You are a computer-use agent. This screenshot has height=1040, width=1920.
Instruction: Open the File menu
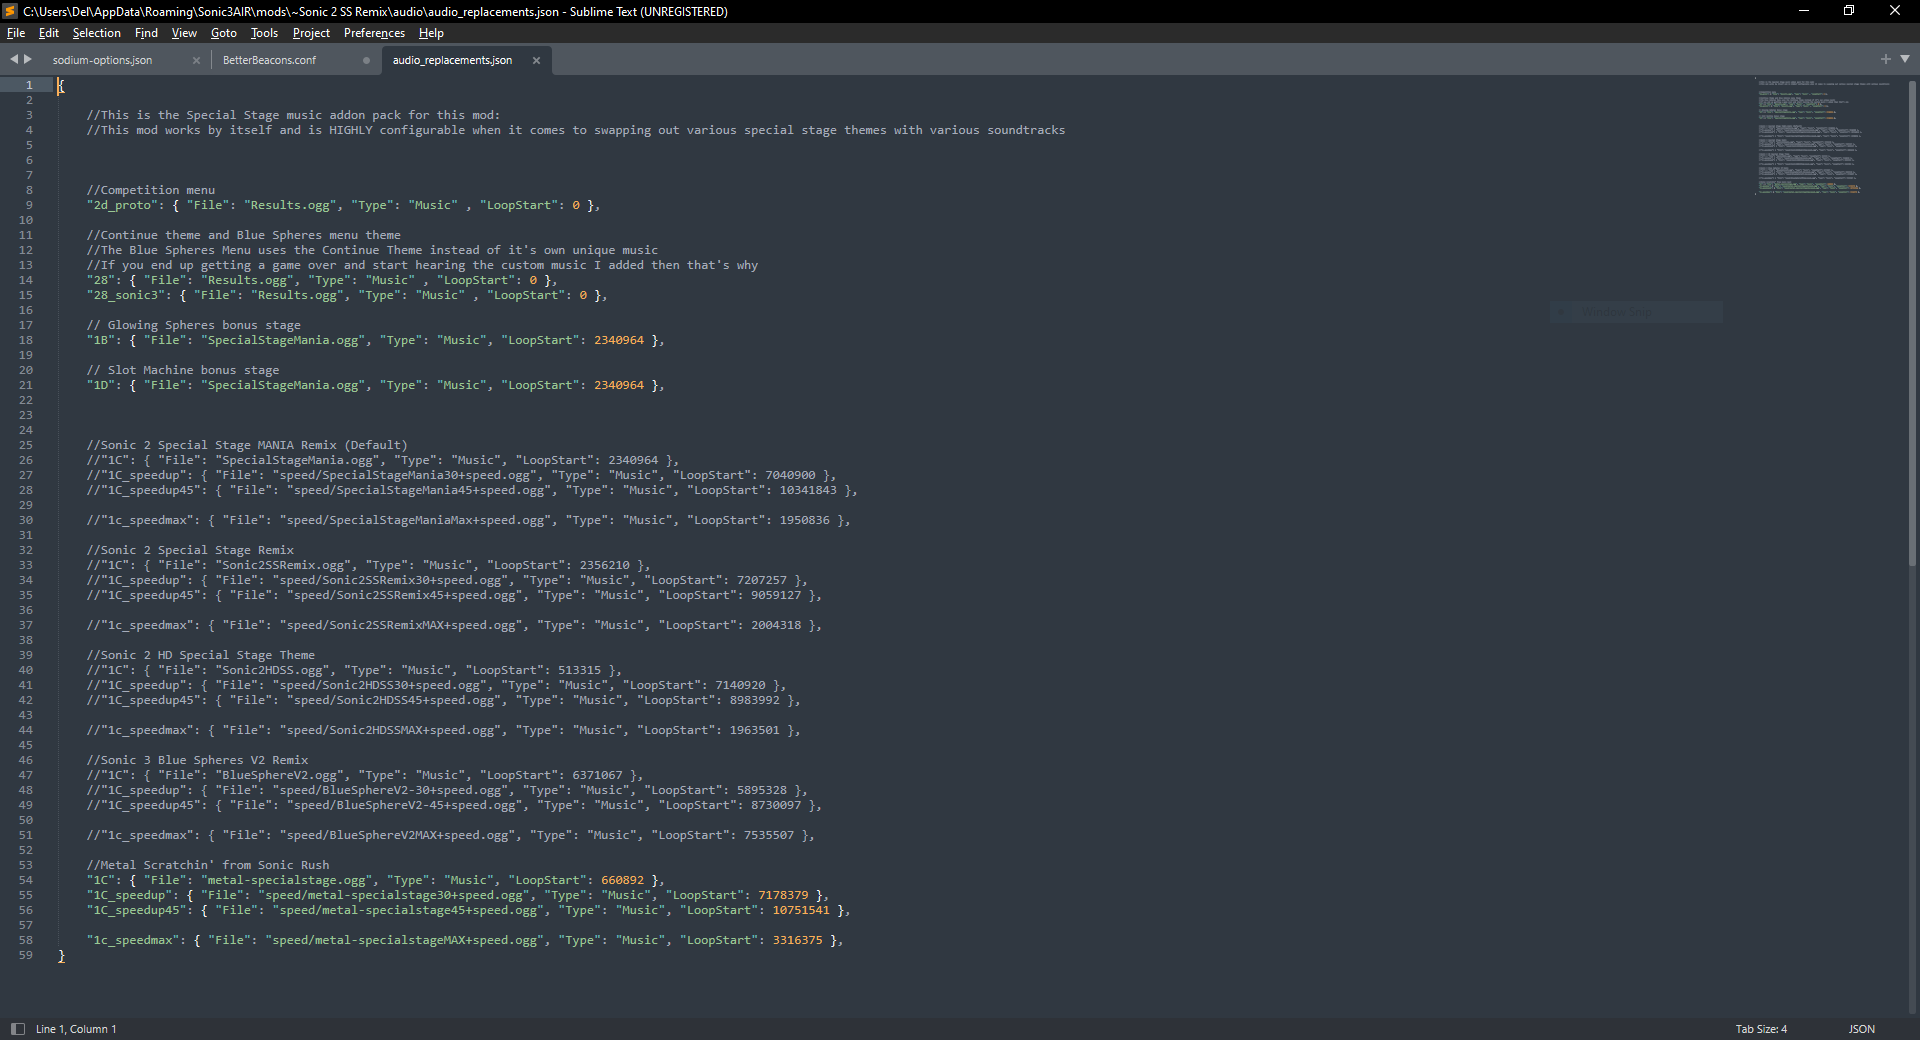point(16,33)
